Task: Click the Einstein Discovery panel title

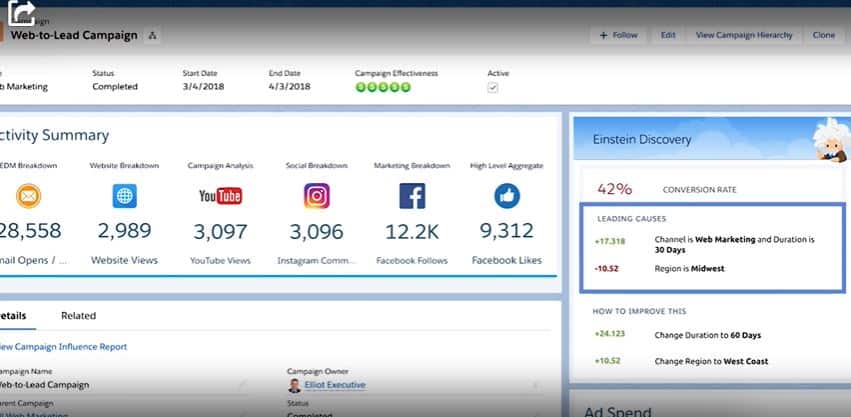Action: (x=642, y=140)
